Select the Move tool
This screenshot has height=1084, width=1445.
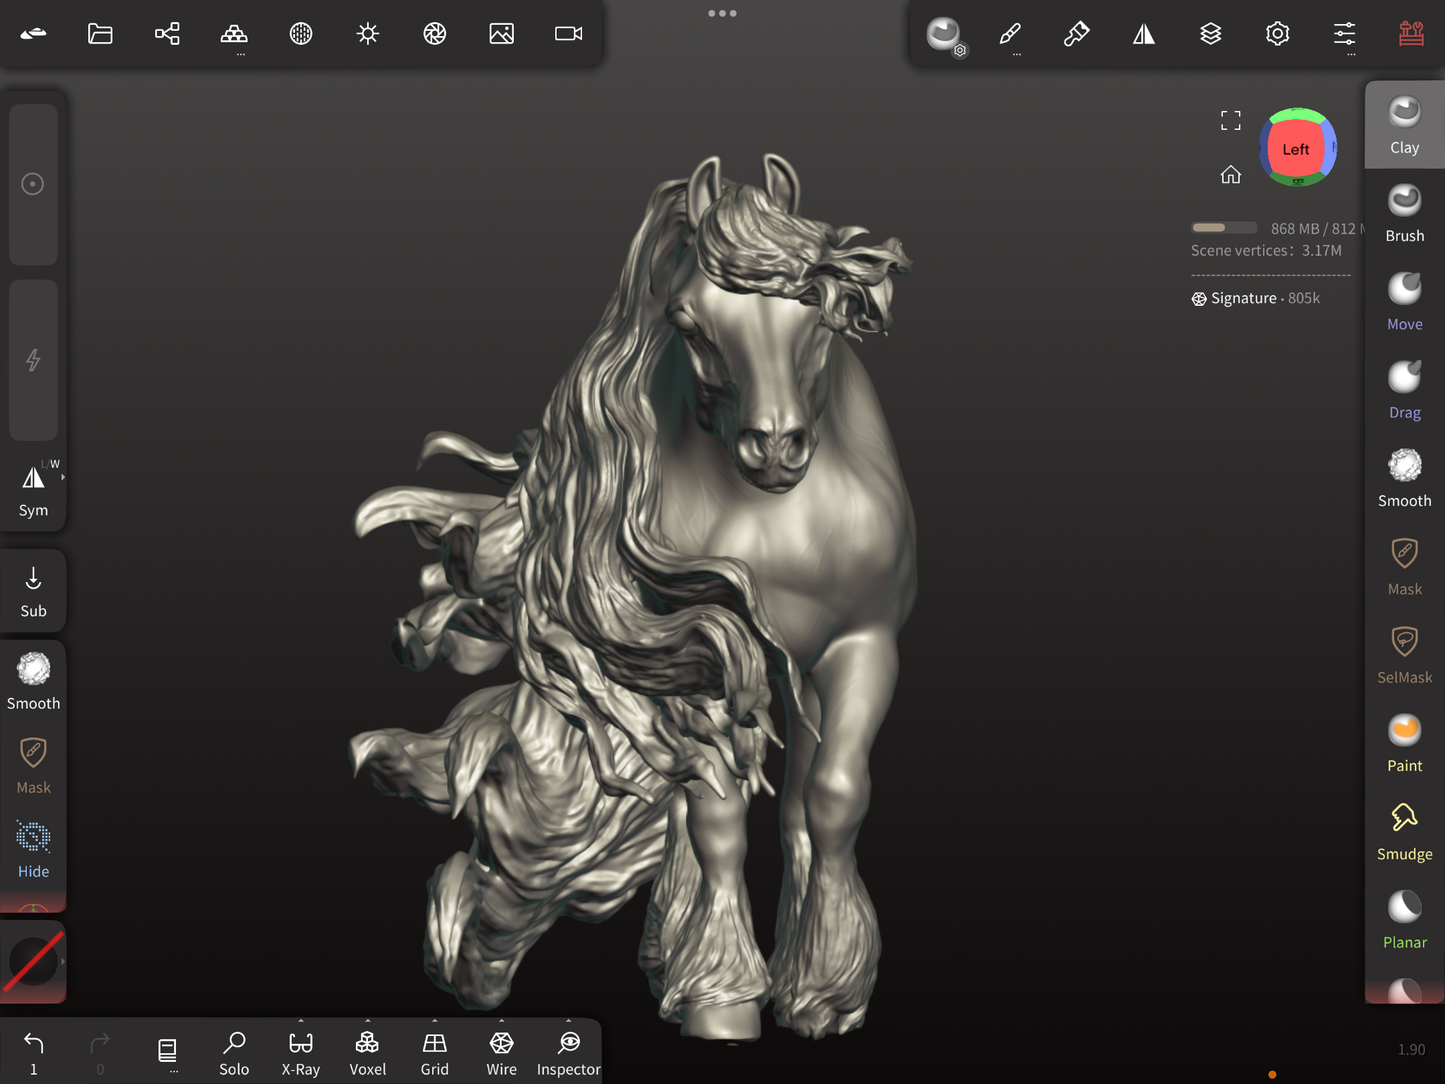click(x=1404, y=301)
